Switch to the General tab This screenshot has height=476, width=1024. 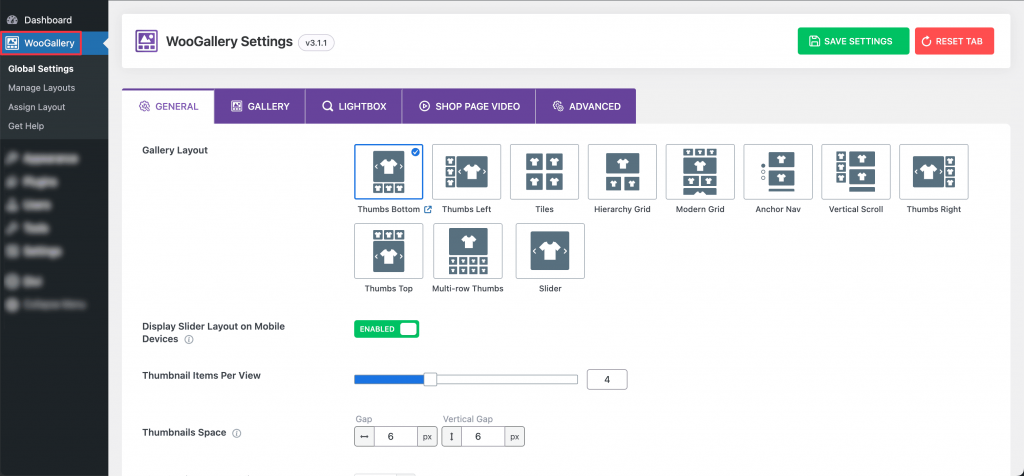[168, 106]
